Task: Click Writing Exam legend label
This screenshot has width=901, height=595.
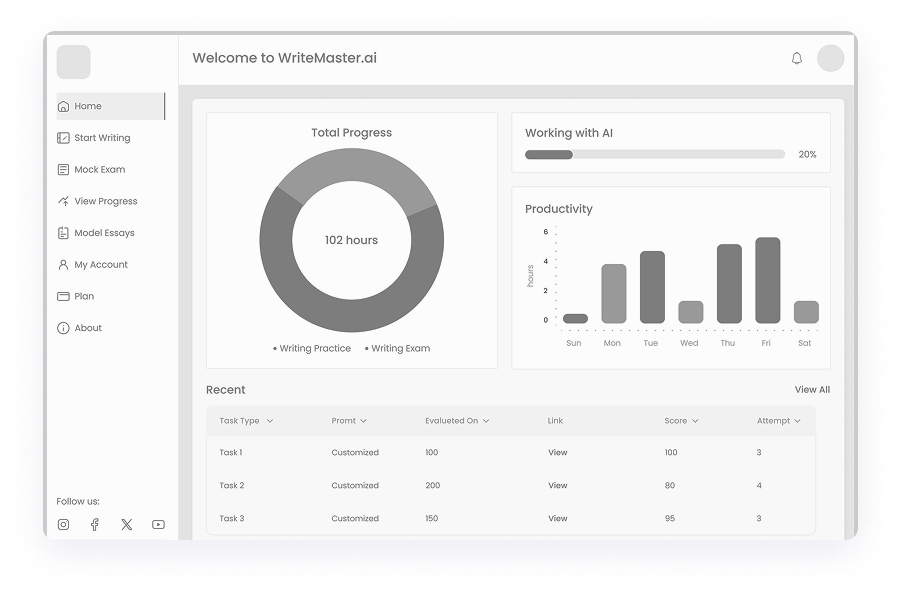Action: 401,348
